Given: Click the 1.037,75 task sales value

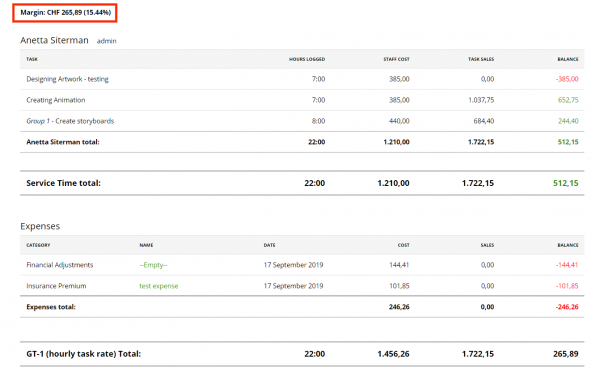Looking at the screenshot, I should (481, 100).
